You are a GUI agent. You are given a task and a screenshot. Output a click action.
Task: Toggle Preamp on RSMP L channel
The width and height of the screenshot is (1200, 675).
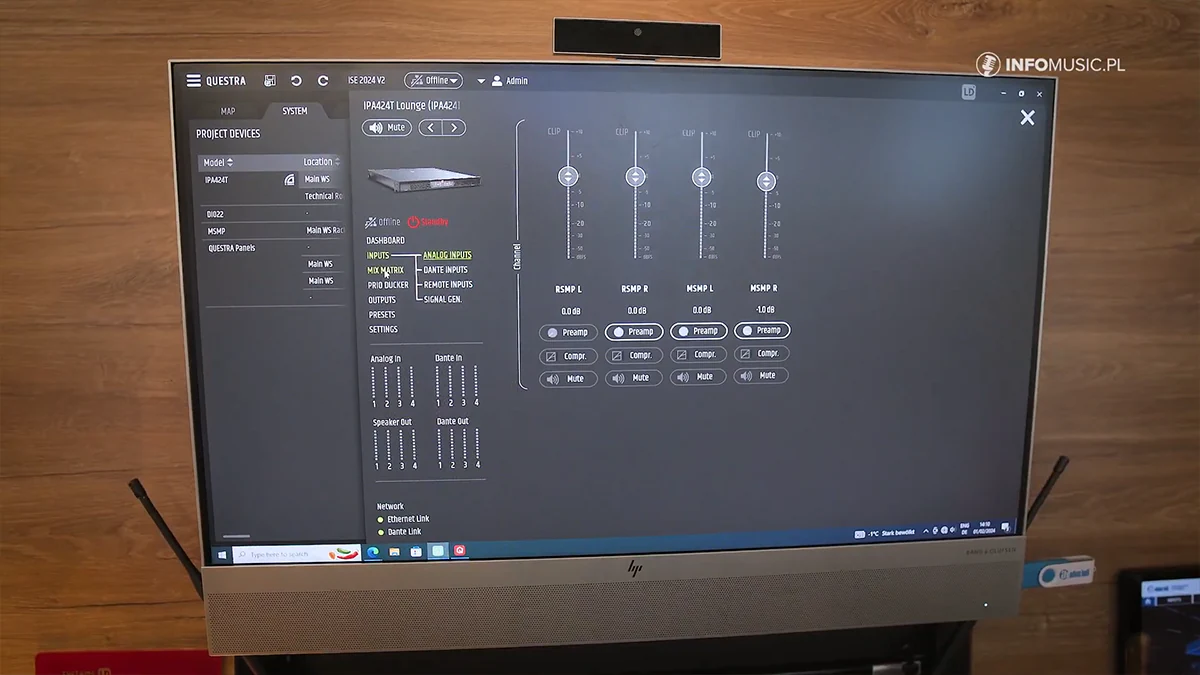coord(568,332)
